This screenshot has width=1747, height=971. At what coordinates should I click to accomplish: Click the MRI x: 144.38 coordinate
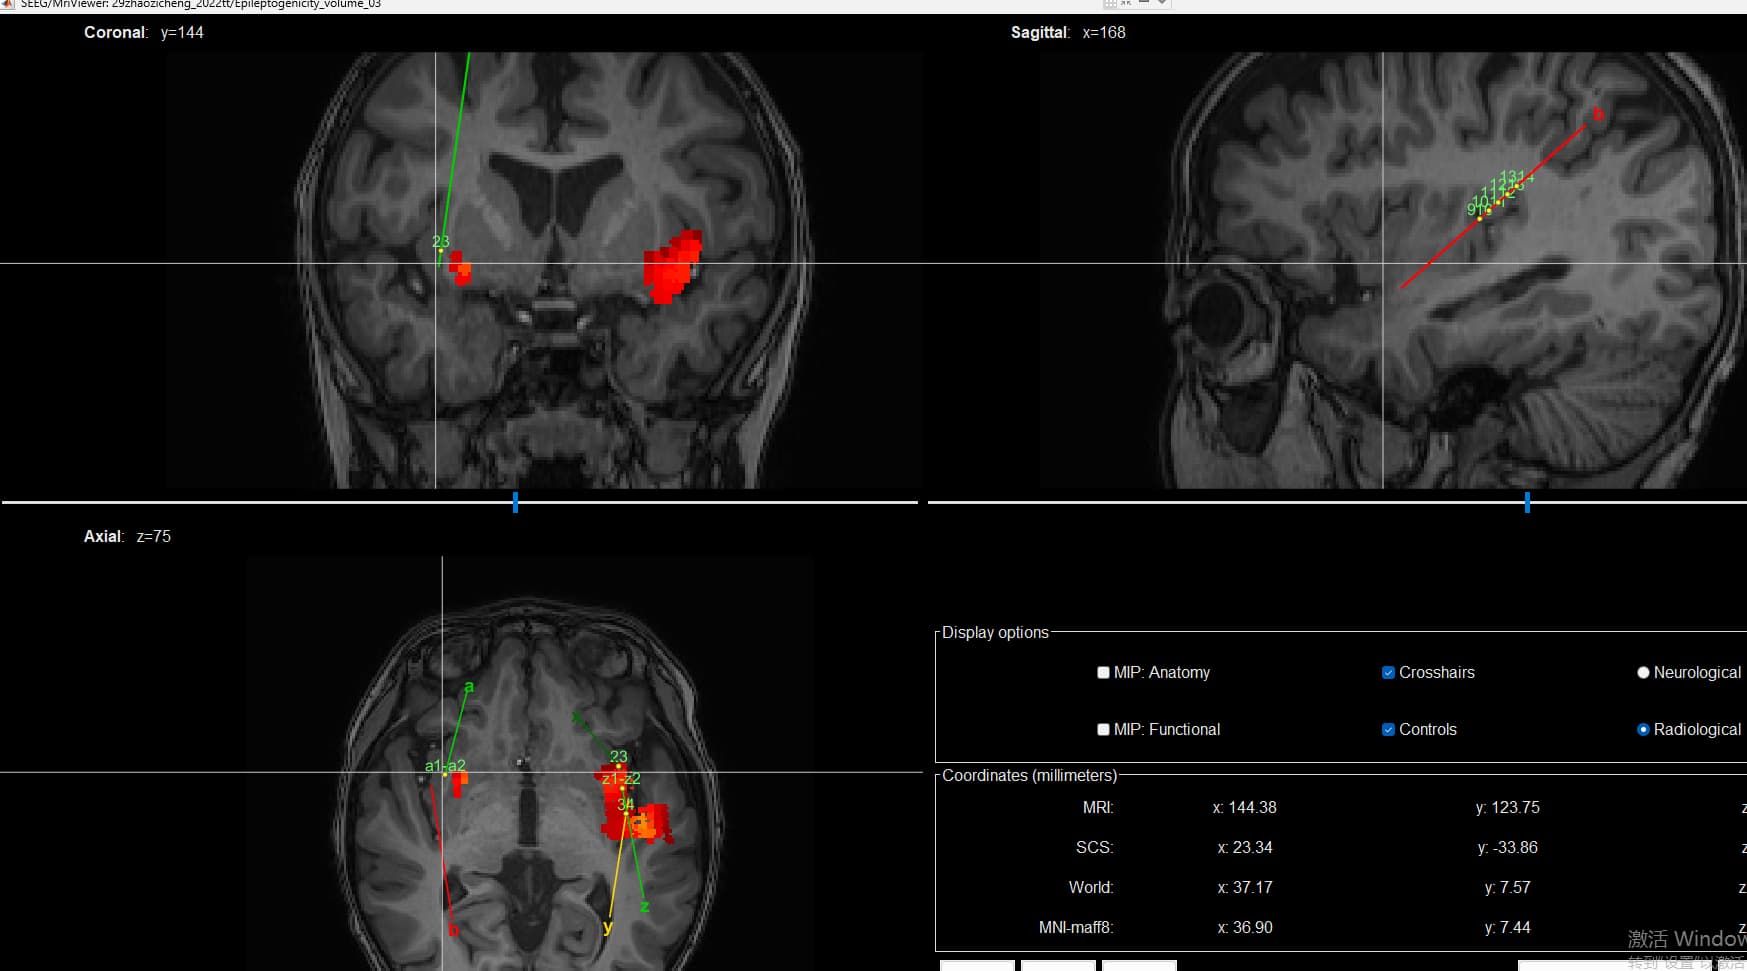click(1244, 808)
